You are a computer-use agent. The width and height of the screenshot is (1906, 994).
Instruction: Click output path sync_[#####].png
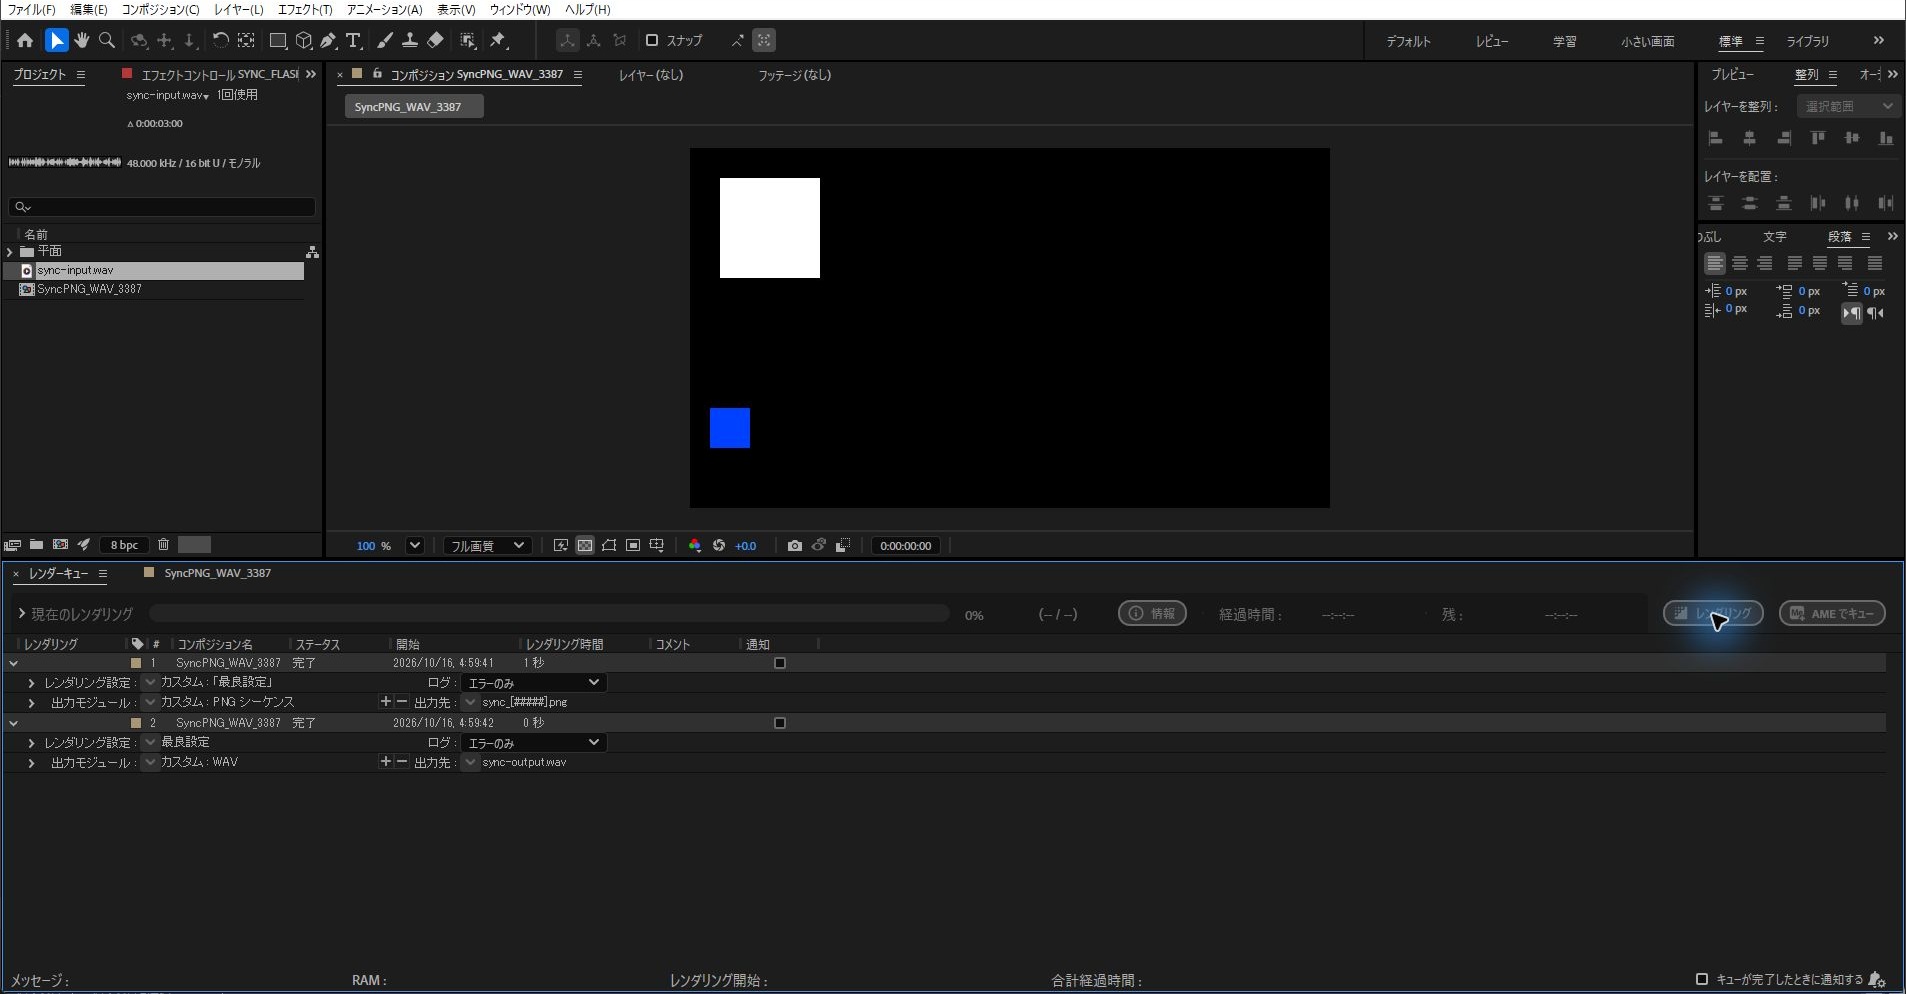[x=524, y=703]
